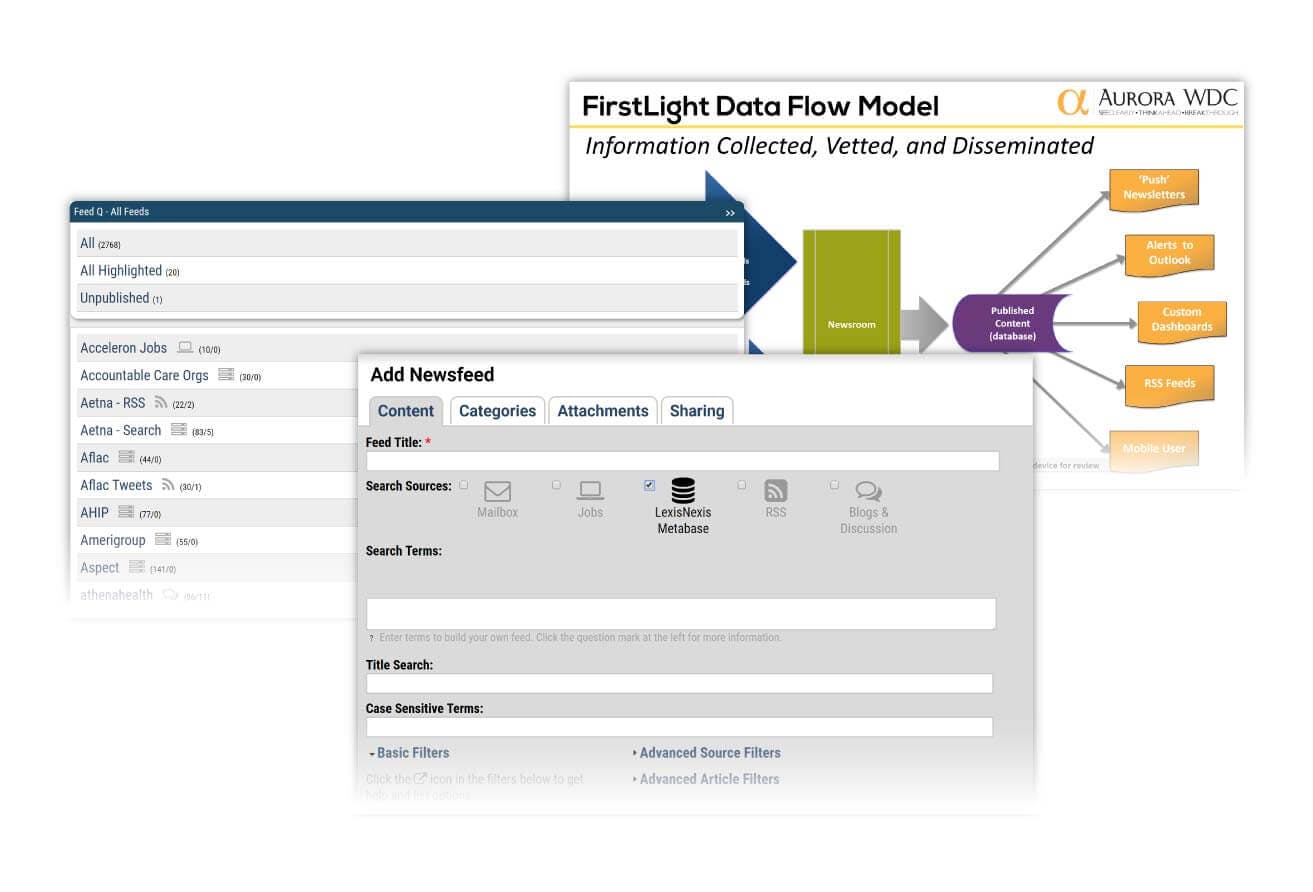The height and width of the screenshot is (892, 1313).
Task: Uncheck the LexisNexis Metabase checkbox
Action: point(649,485)
